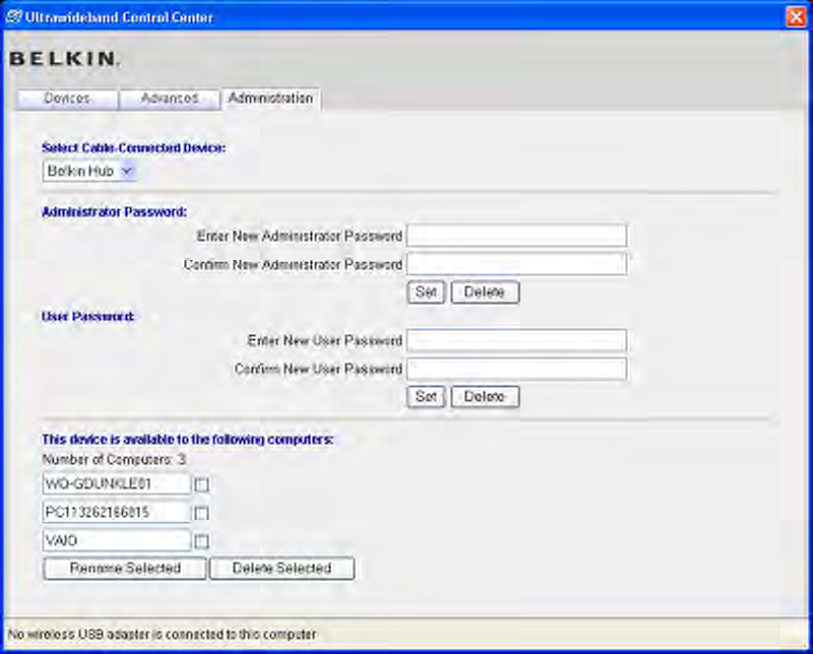Screen dimensions: 813x654
Task: Switch to the Devices tab
Action: click(66, 99)
